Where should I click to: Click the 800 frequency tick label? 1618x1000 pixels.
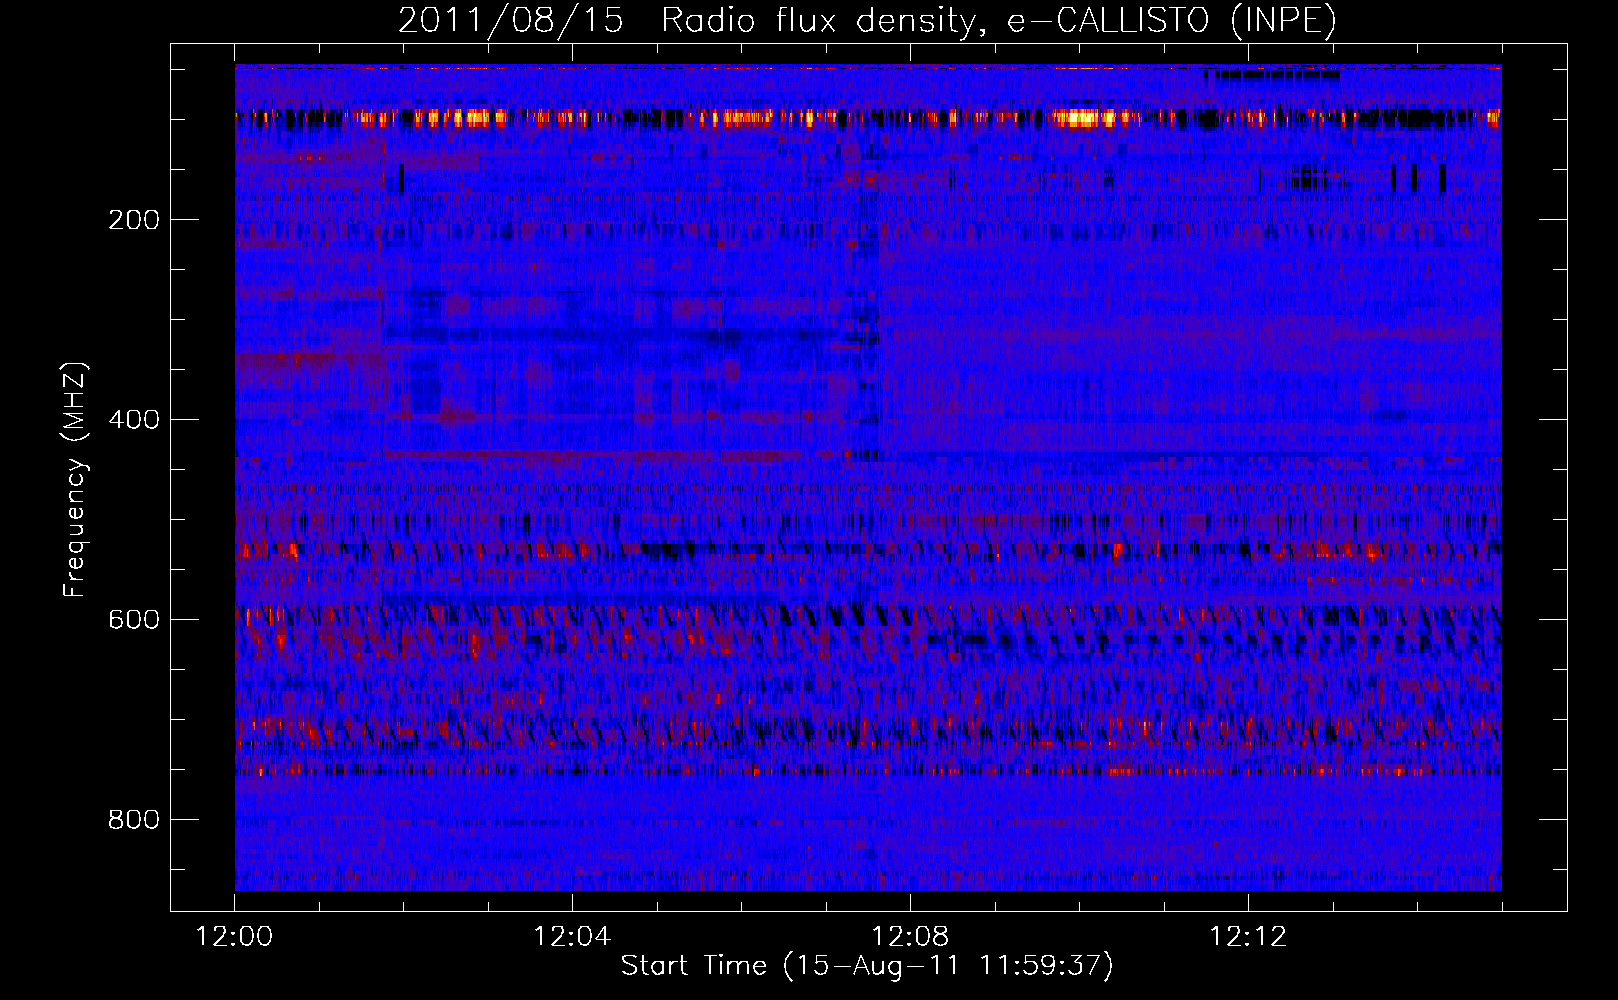(x=134, y=820)
